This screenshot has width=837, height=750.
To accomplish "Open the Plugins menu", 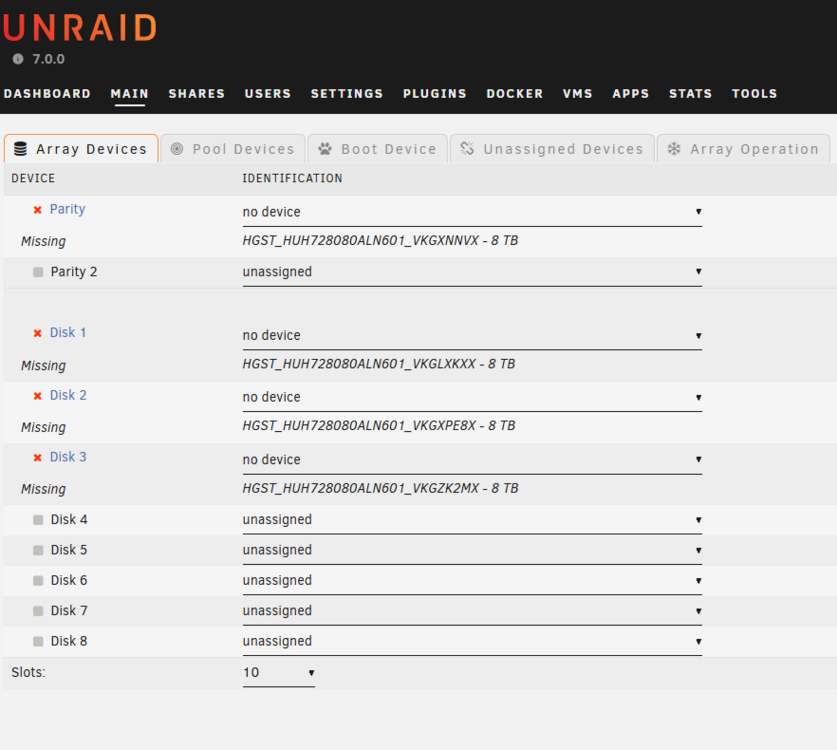I will (435, 94).
